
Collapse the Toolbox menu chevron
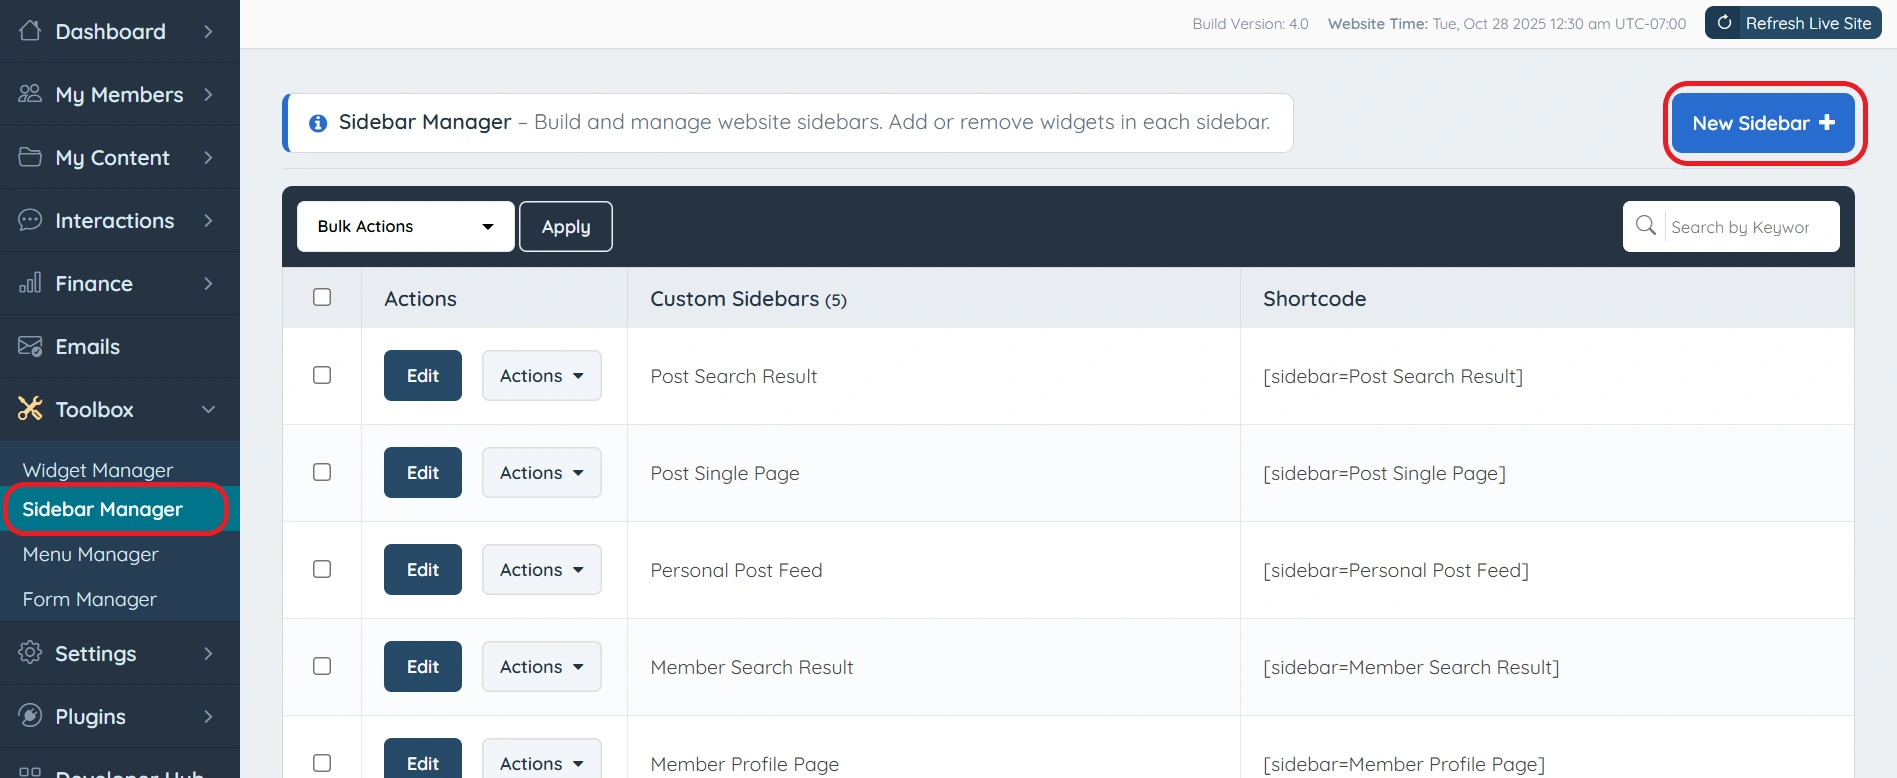208,409
